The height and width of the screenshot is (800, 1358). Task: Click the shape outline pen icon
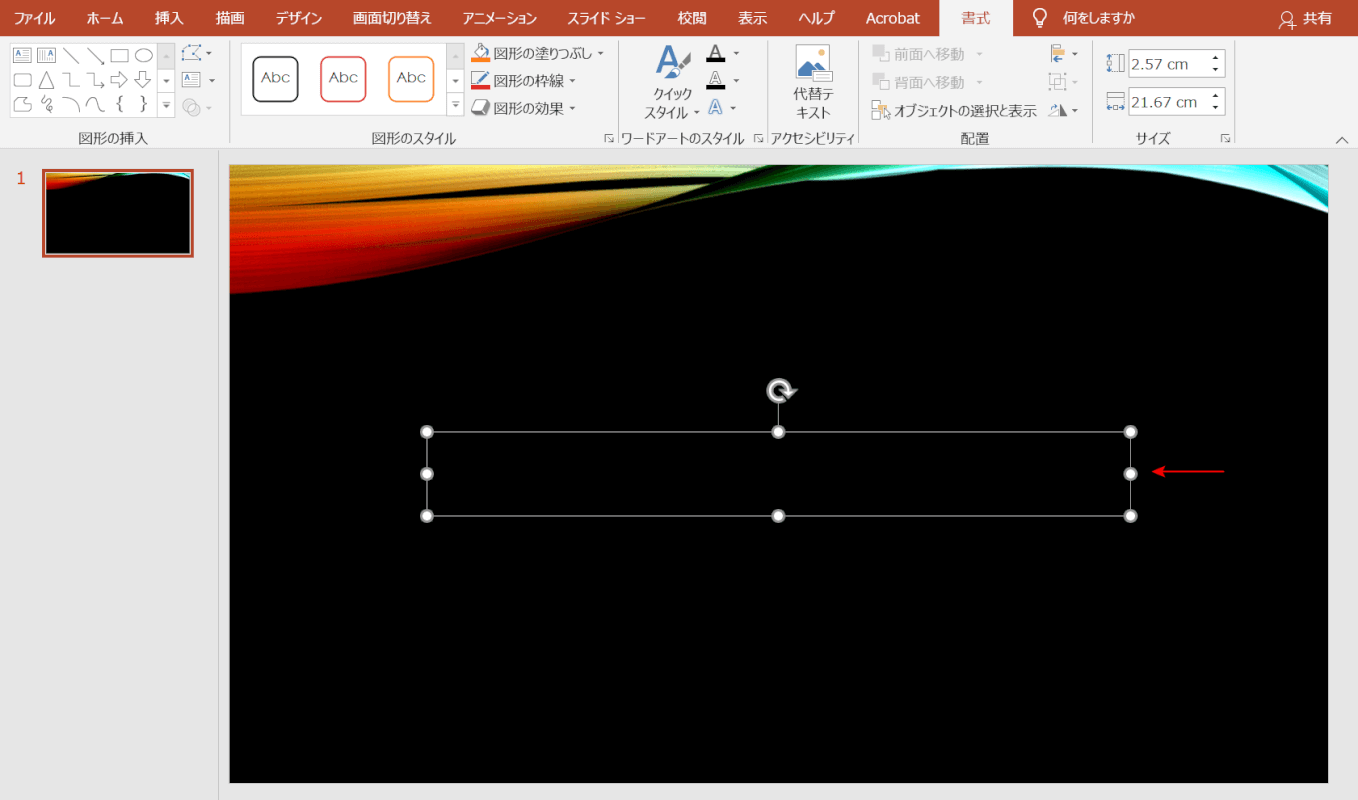click(481, 80)
